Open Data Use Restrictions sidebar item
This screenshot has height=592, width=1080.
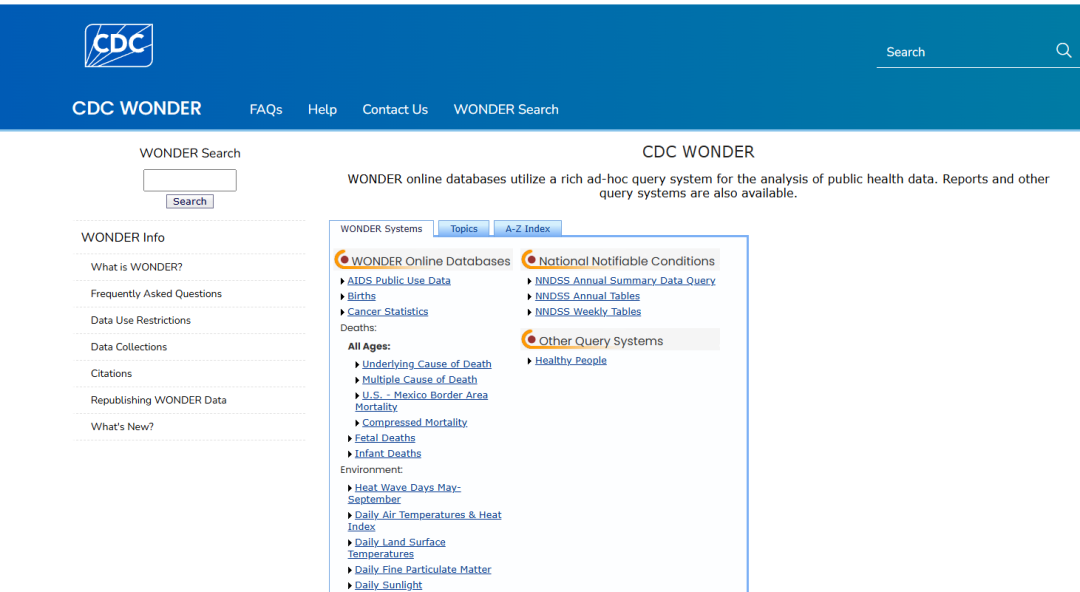point(141,320)
